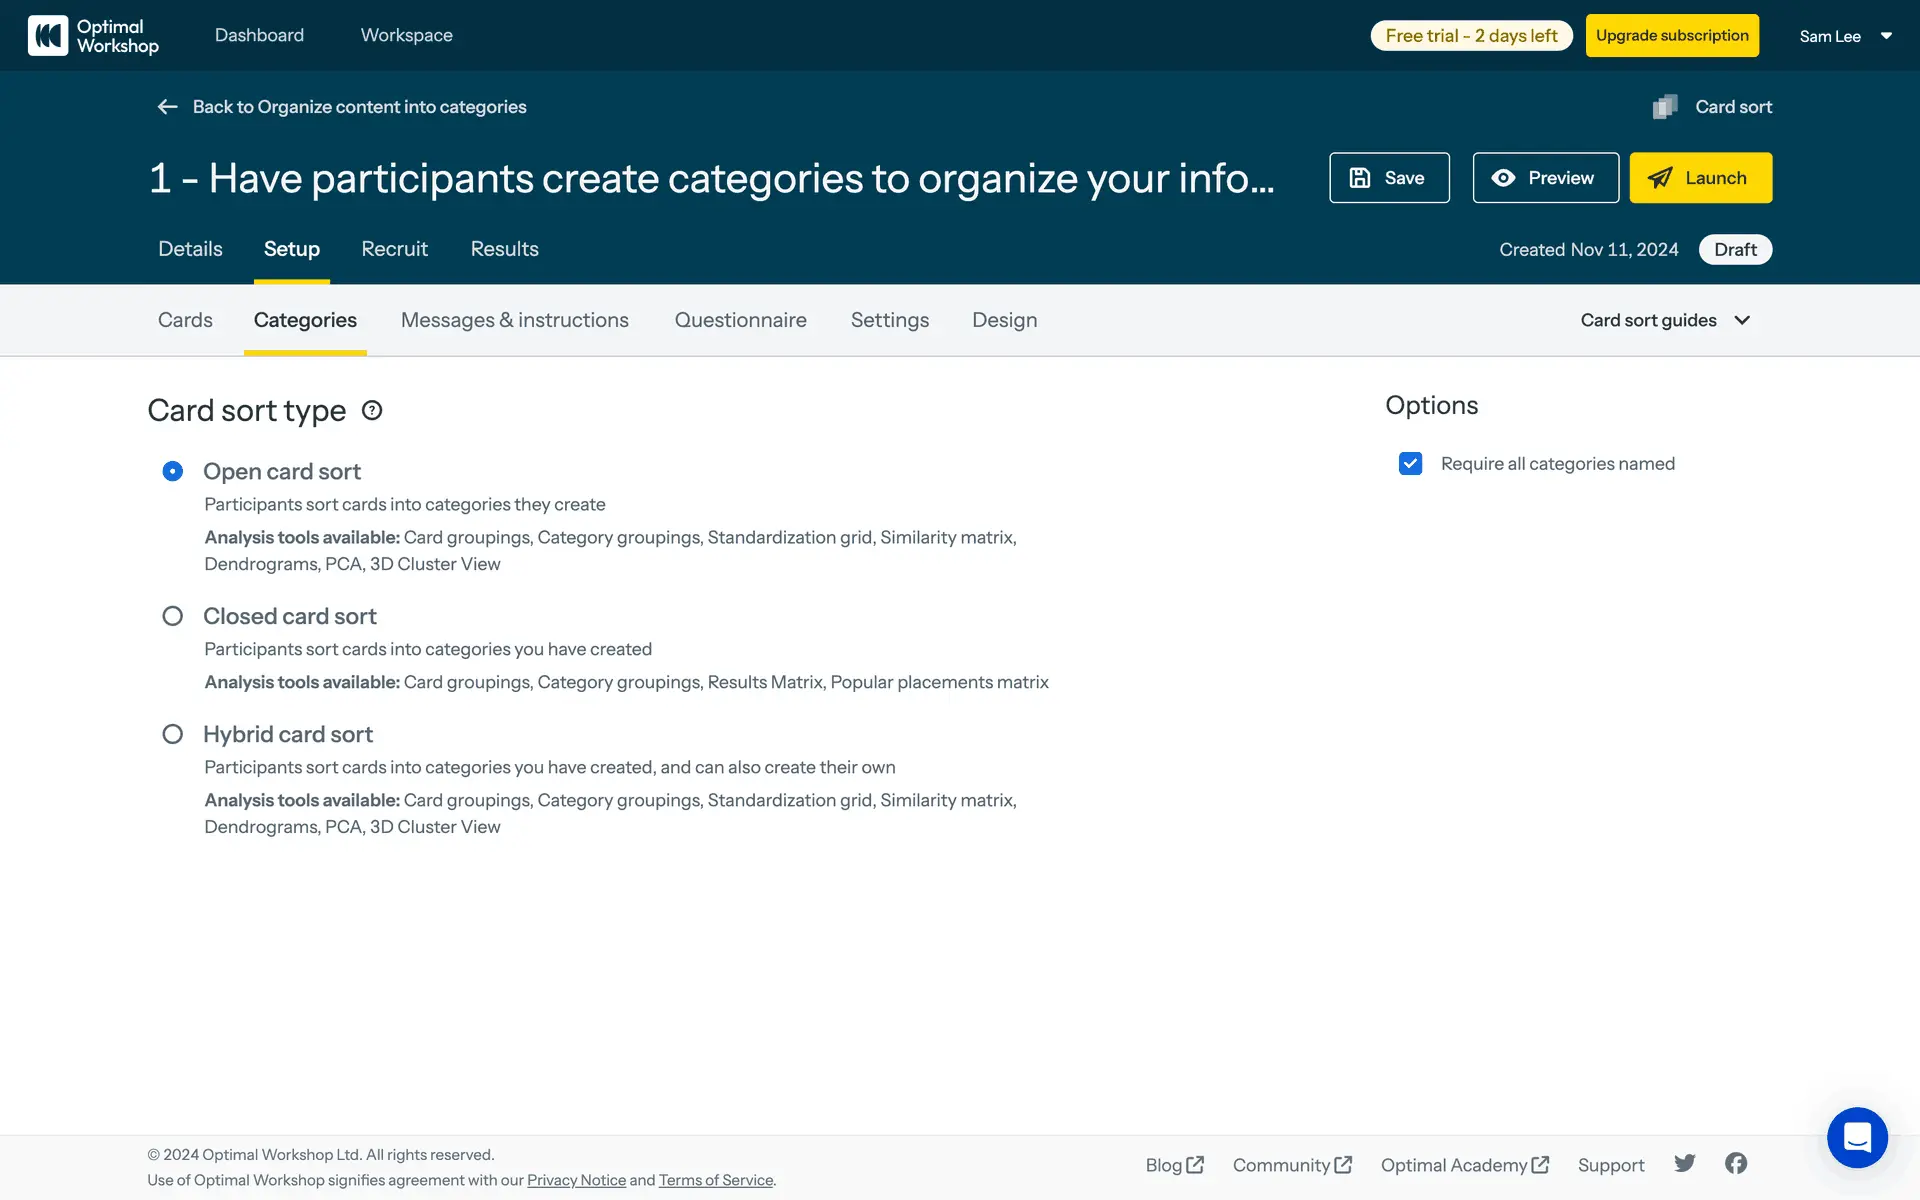This screenshot has width=1920, height=1200.
Task: Open the Privacy Notice link
Action: click(576, 1180)
